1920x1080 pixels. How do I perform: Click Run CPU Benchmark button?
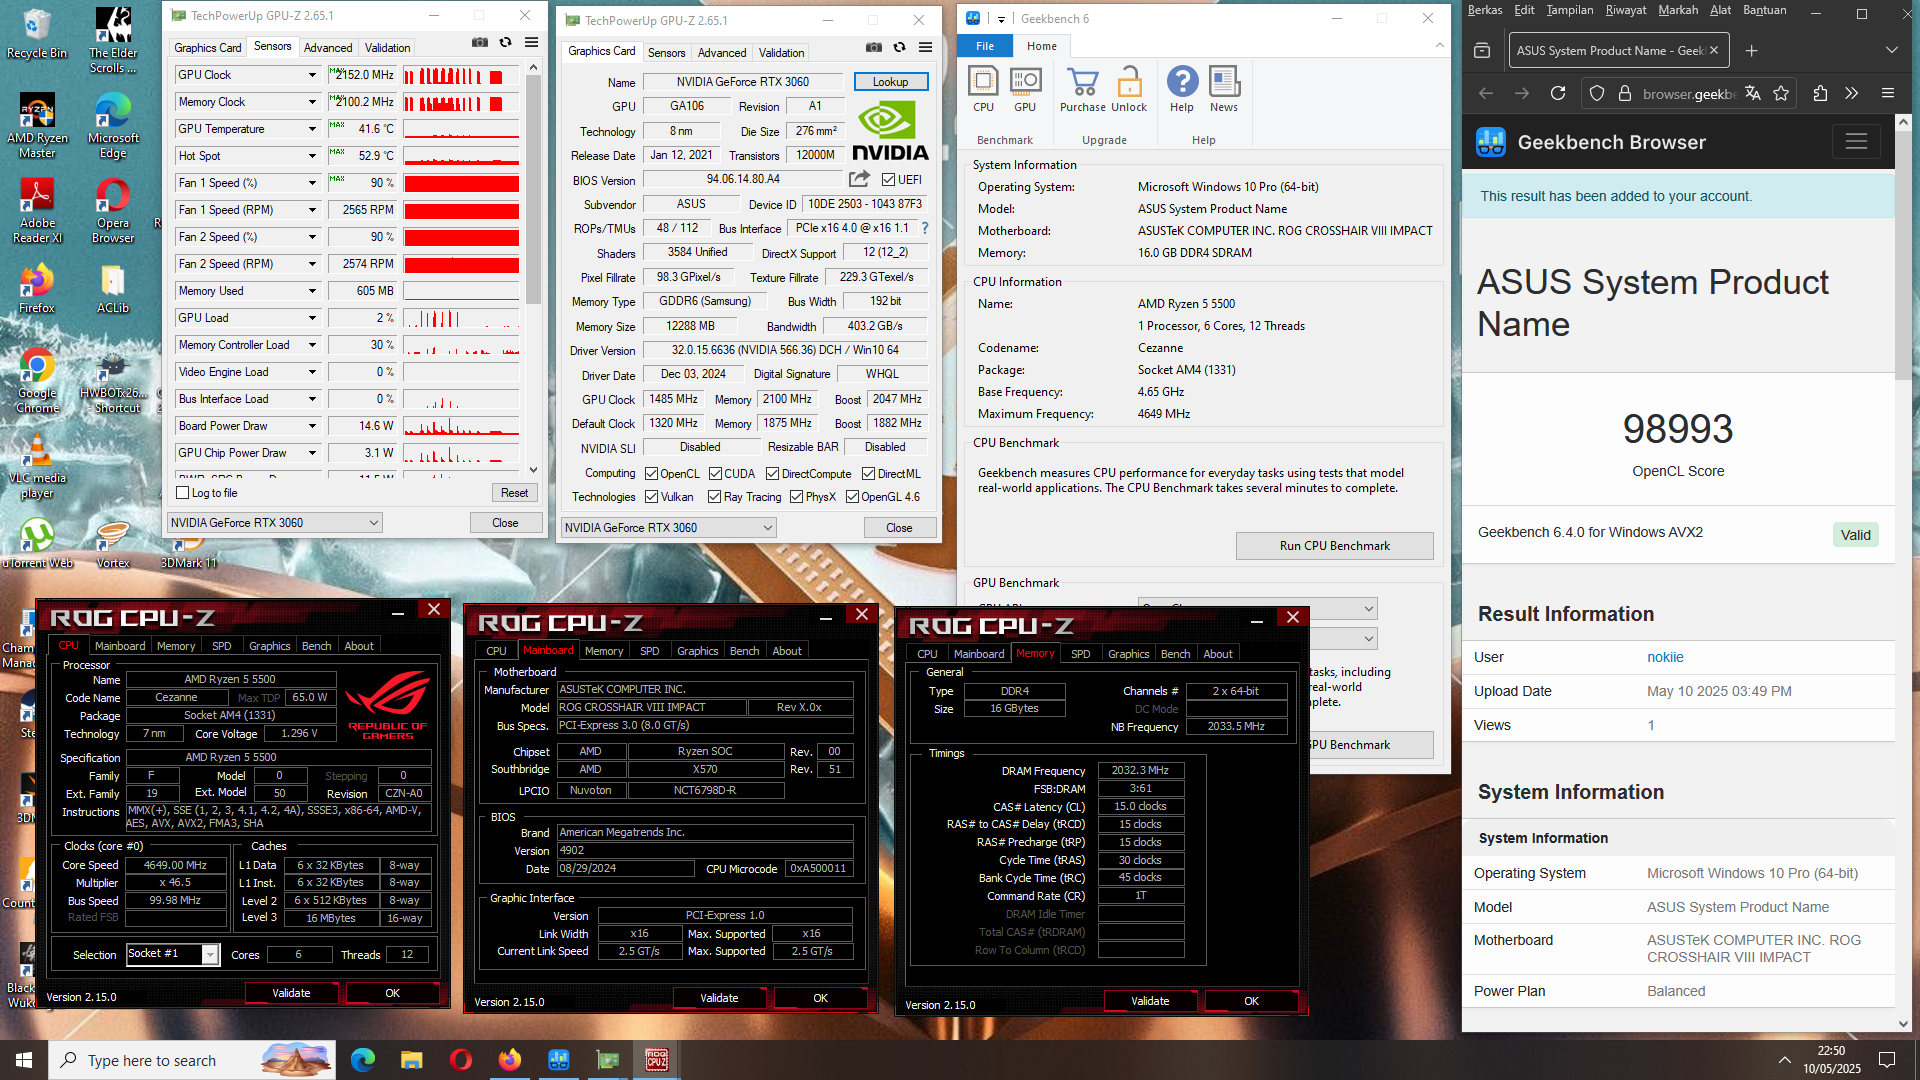tap(1334, 546)
